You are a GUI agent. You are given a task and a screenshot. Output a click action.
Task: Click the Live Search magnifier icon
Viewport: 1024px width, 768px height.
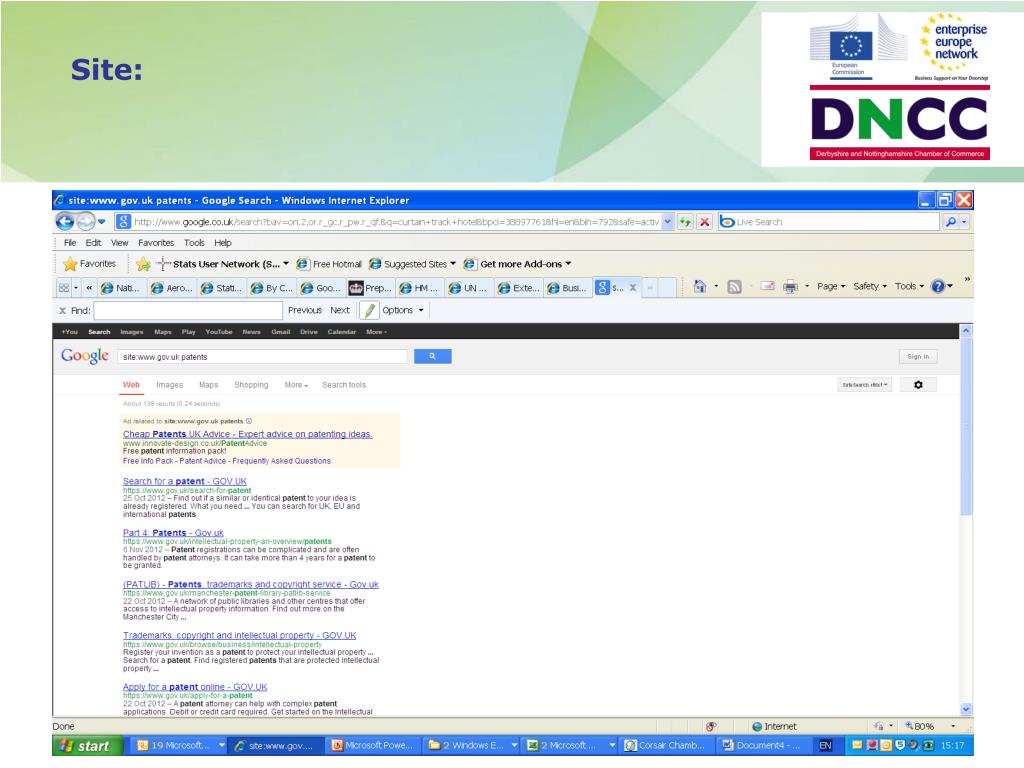click(x=951, y=222)
